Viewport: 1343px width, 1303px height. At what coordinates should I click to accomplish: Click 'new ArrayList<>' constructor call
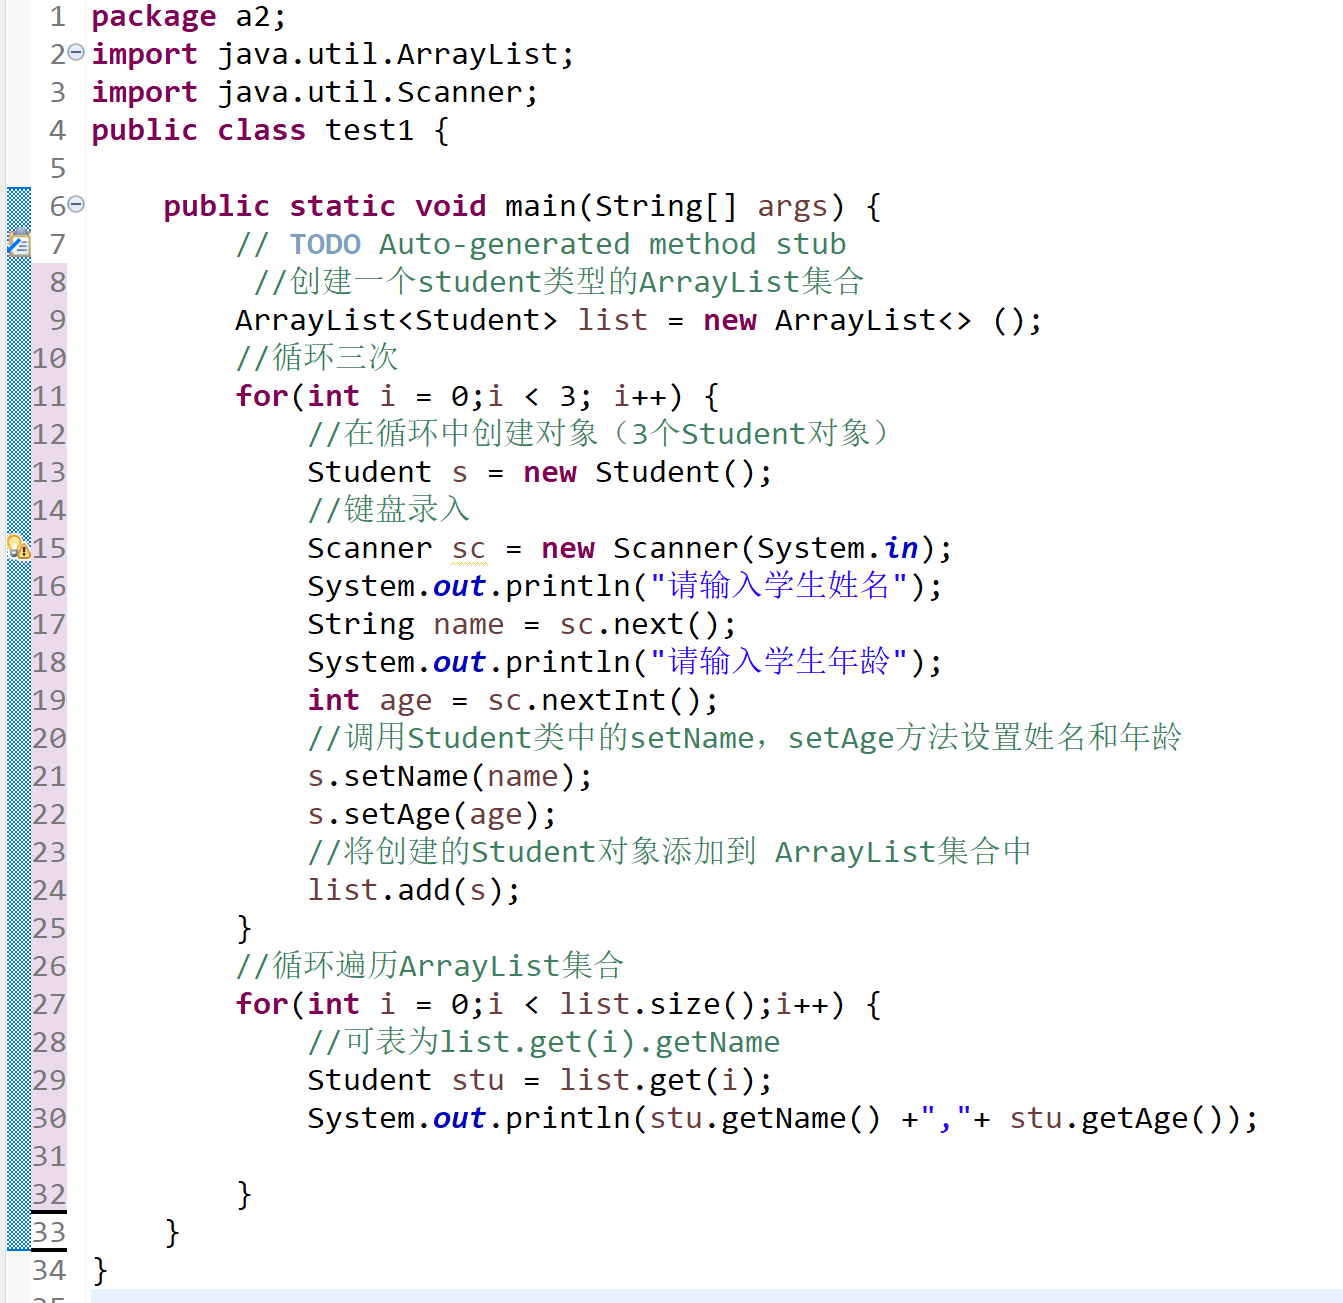837,320
